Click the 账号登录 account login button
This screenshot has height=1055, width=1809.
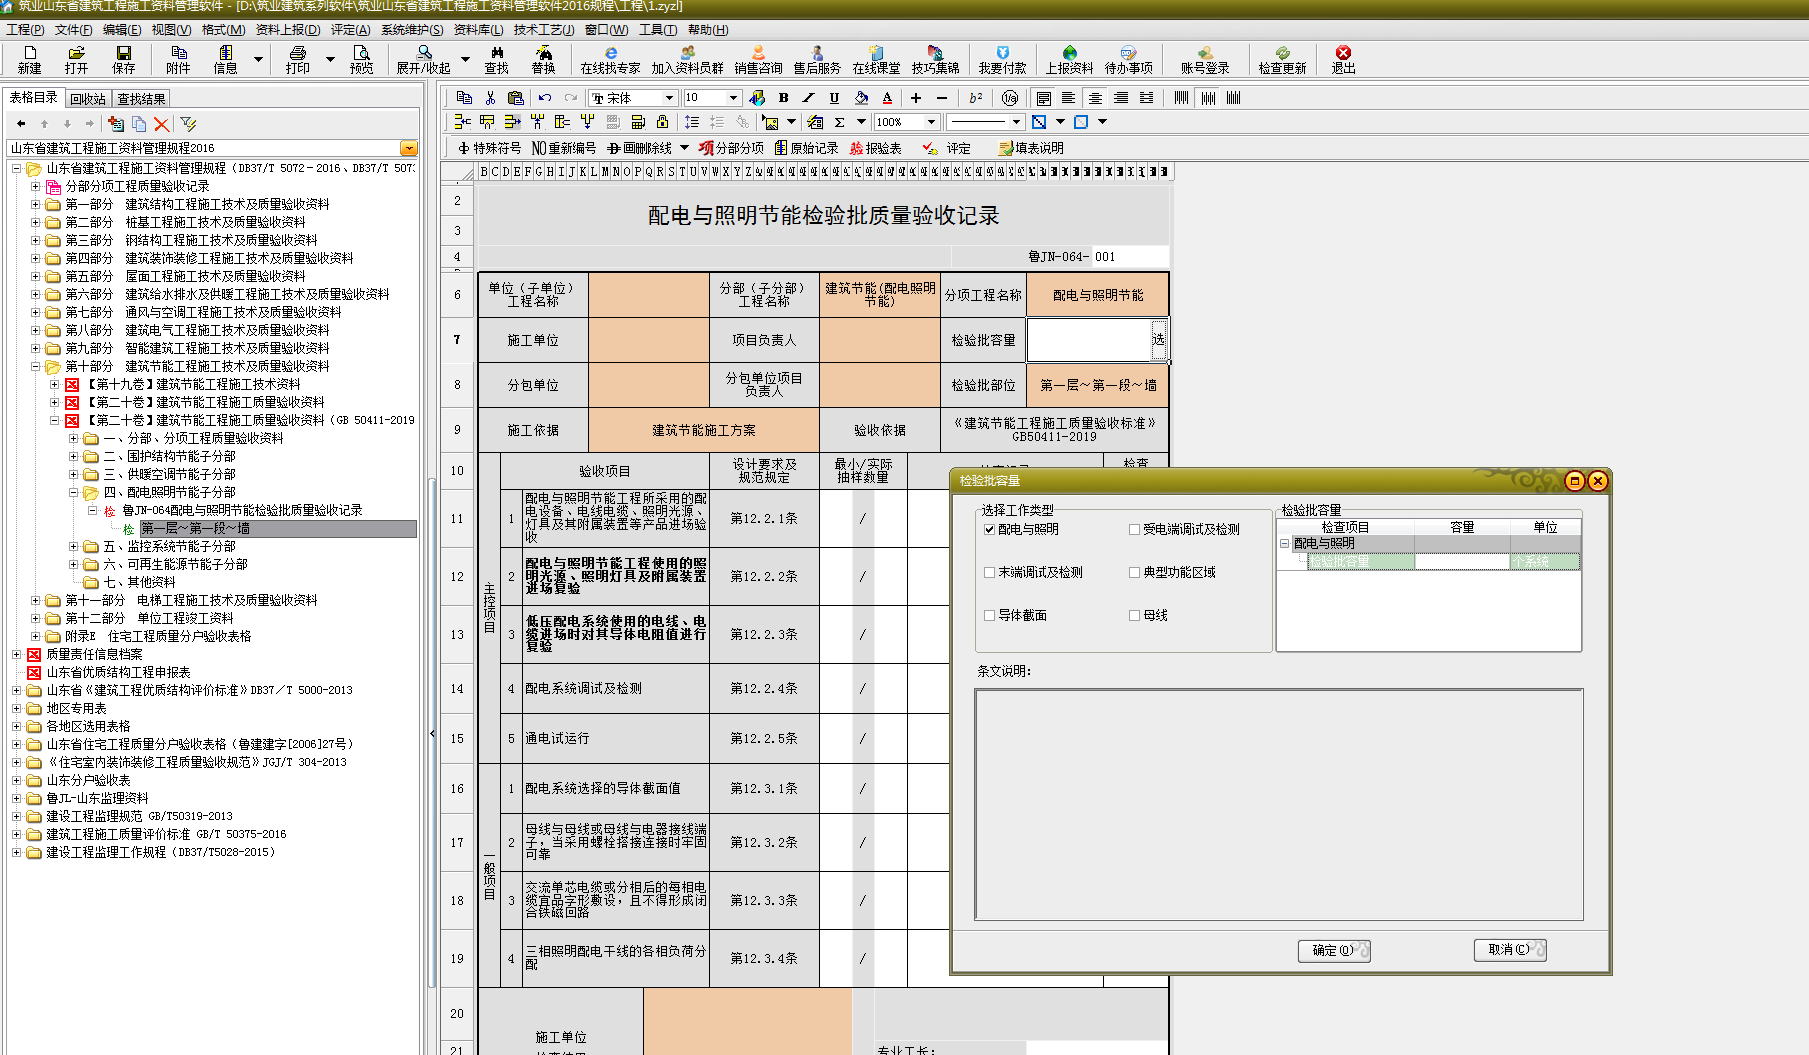tap(1205, 59)
